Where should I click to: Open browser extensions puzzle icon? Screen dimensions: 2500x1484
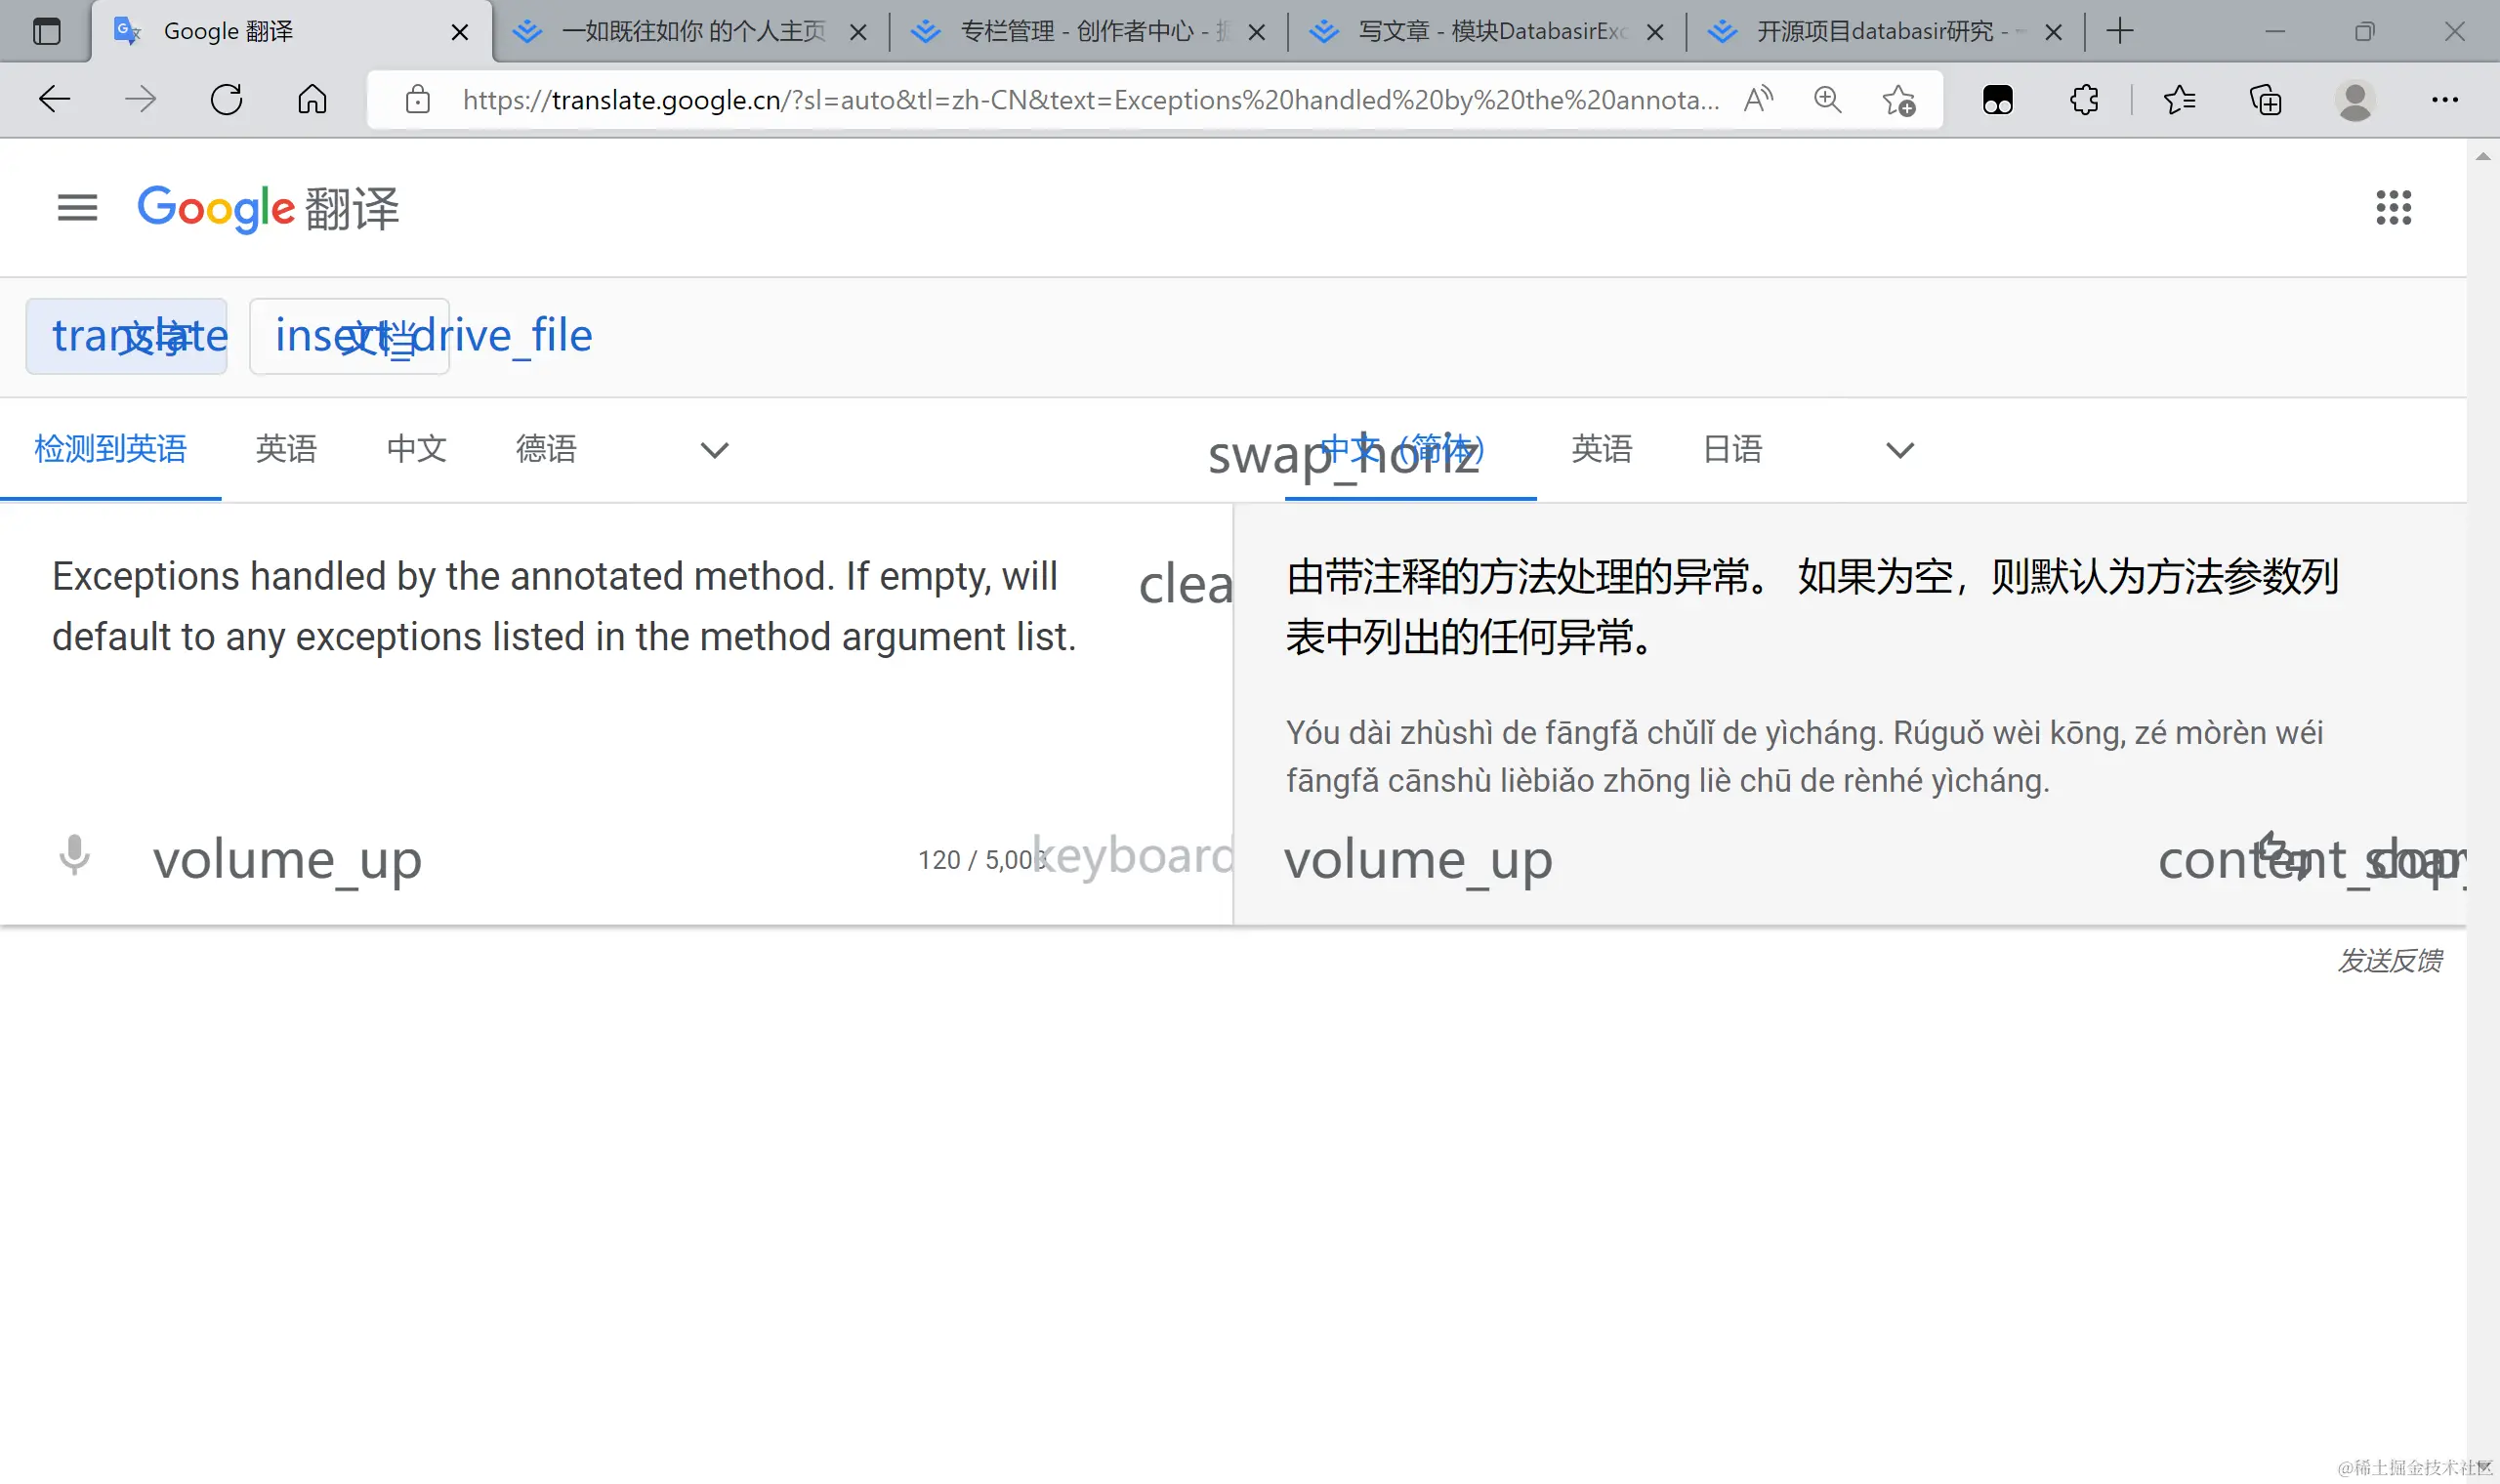tap(2084, 99)
